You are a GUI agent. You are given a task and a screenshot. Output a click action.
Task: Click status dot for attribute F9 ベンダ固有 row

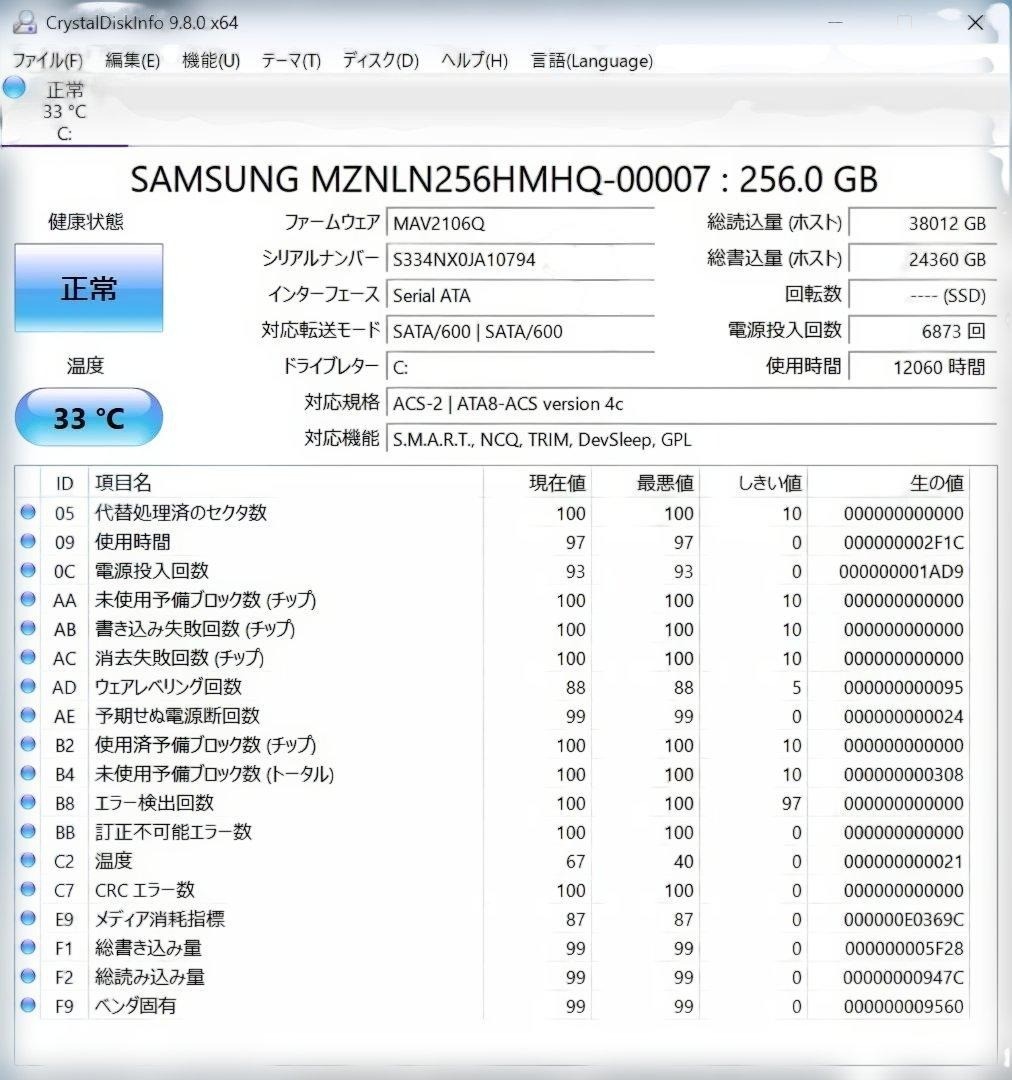coord(28,1004)
